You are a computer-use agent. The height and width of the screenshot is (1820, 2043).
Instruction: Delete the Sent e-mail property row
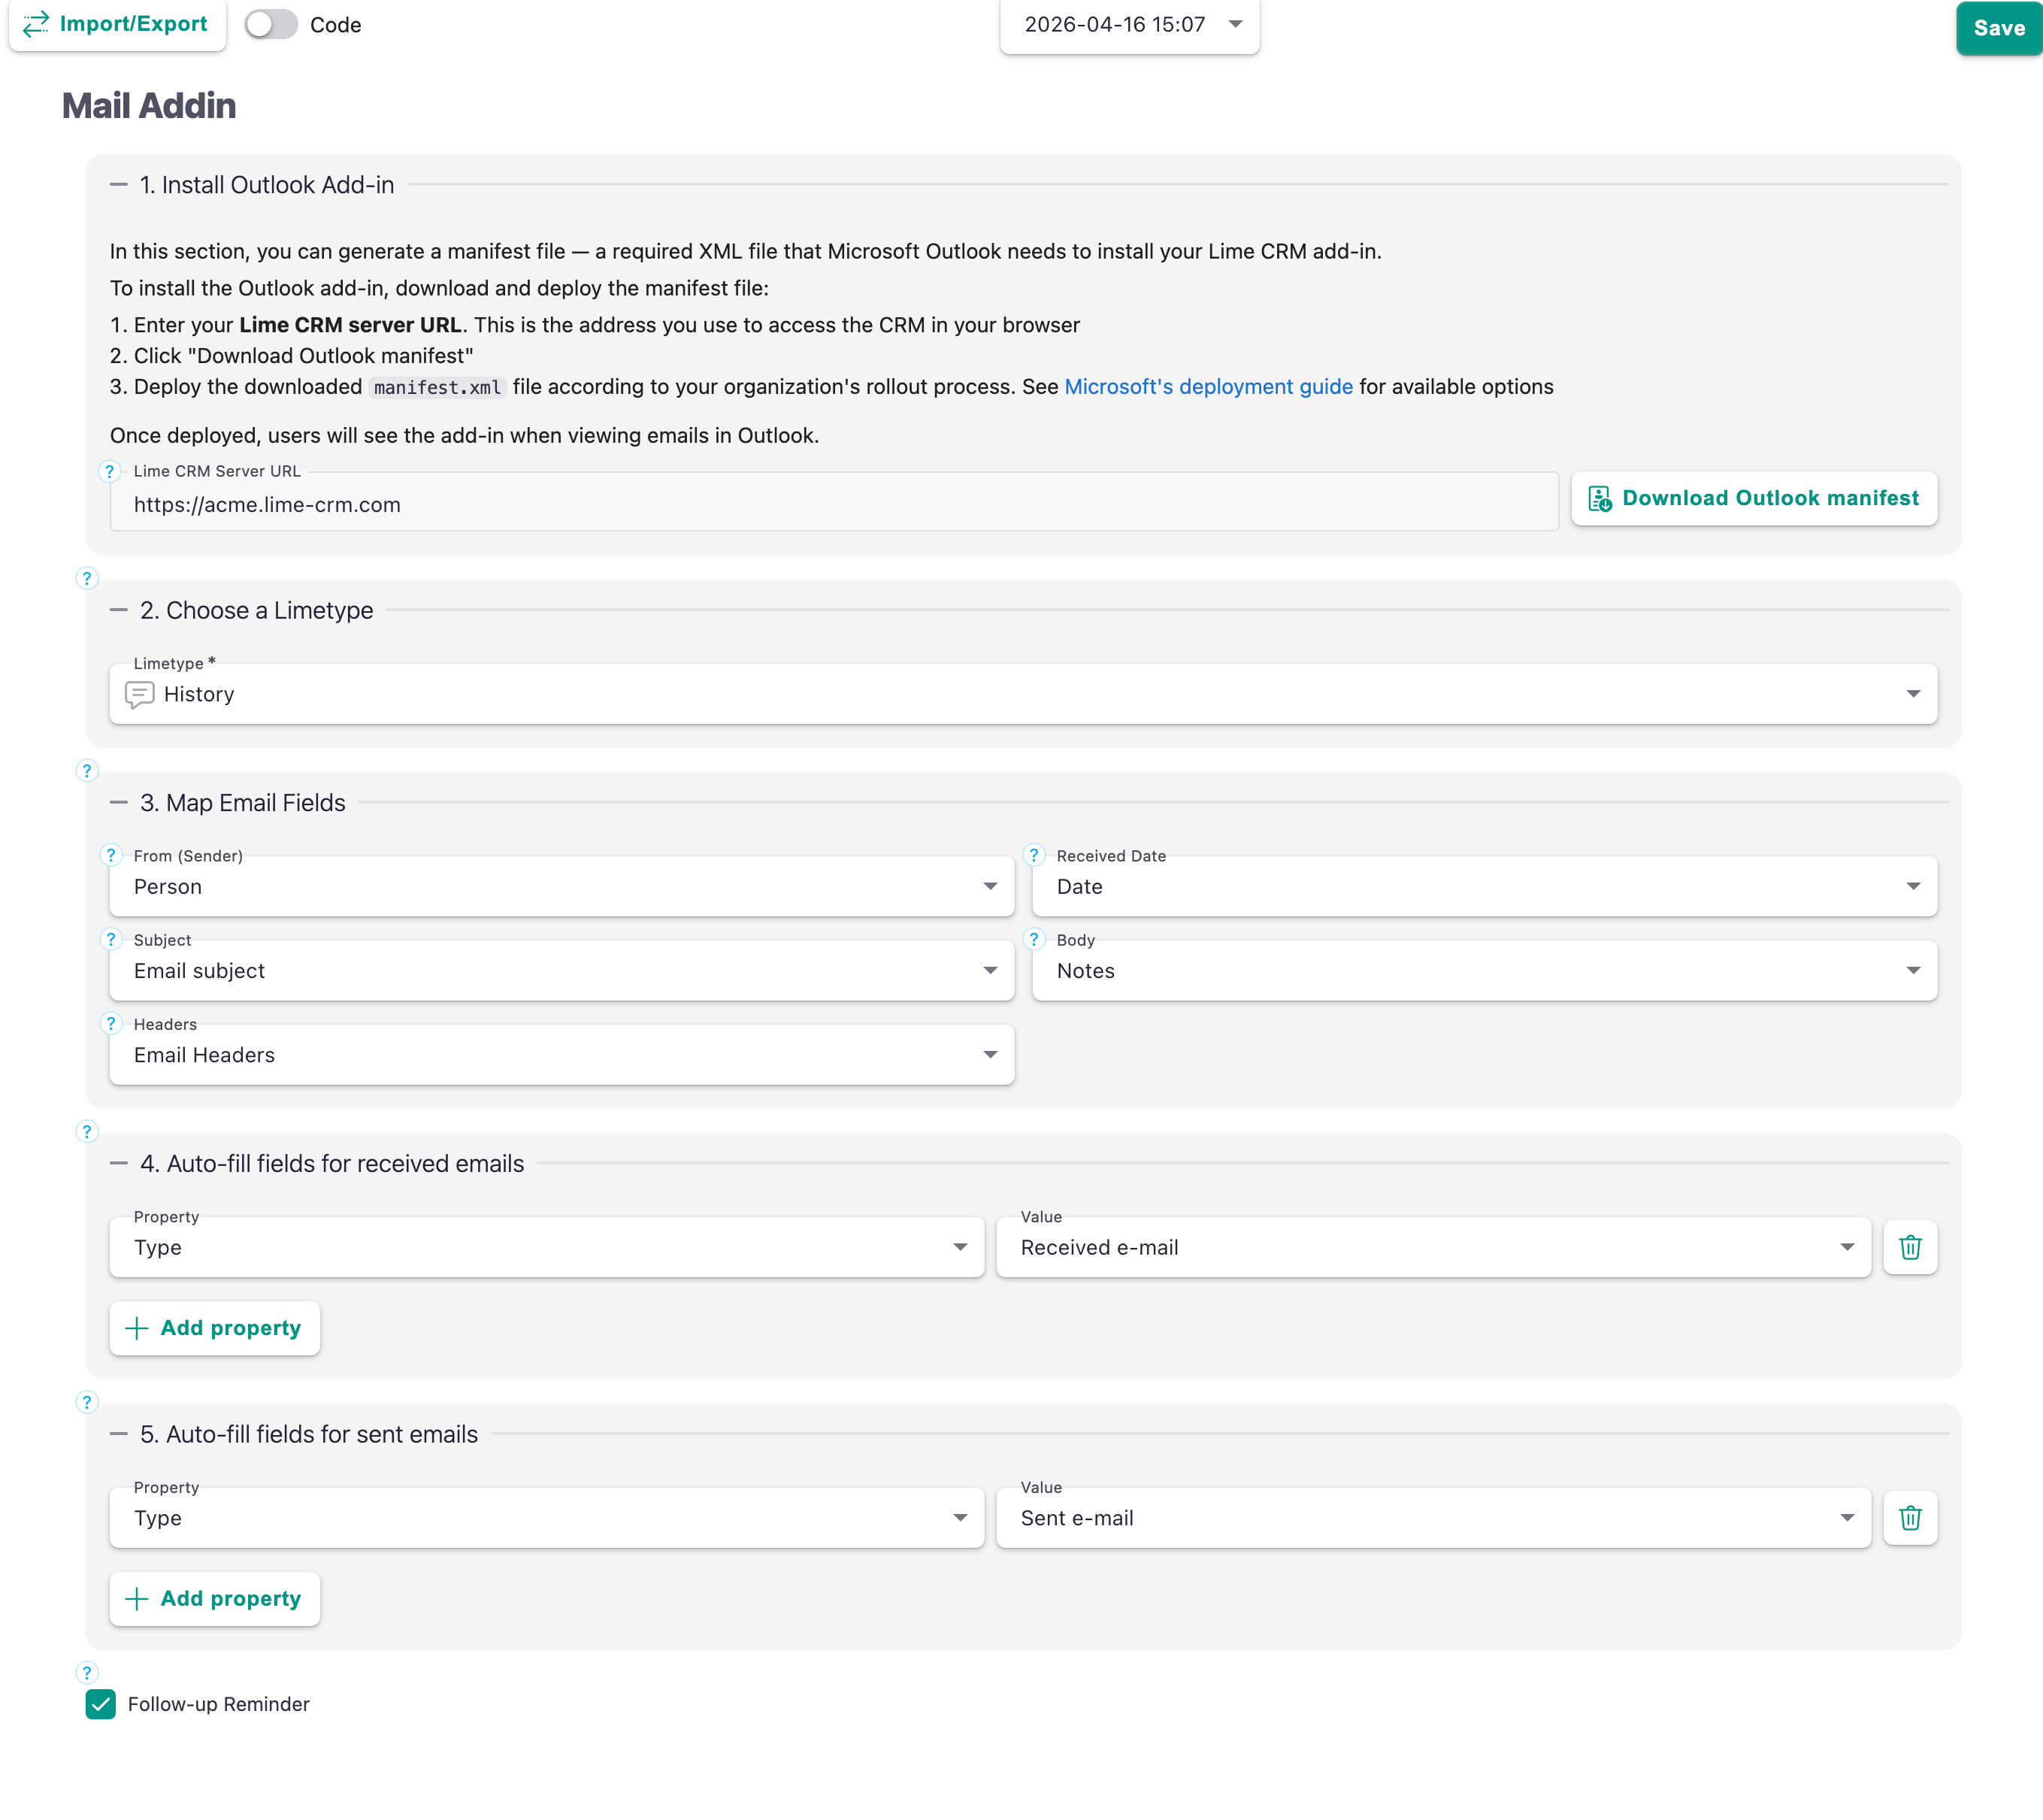[x=1910, y=1518]
